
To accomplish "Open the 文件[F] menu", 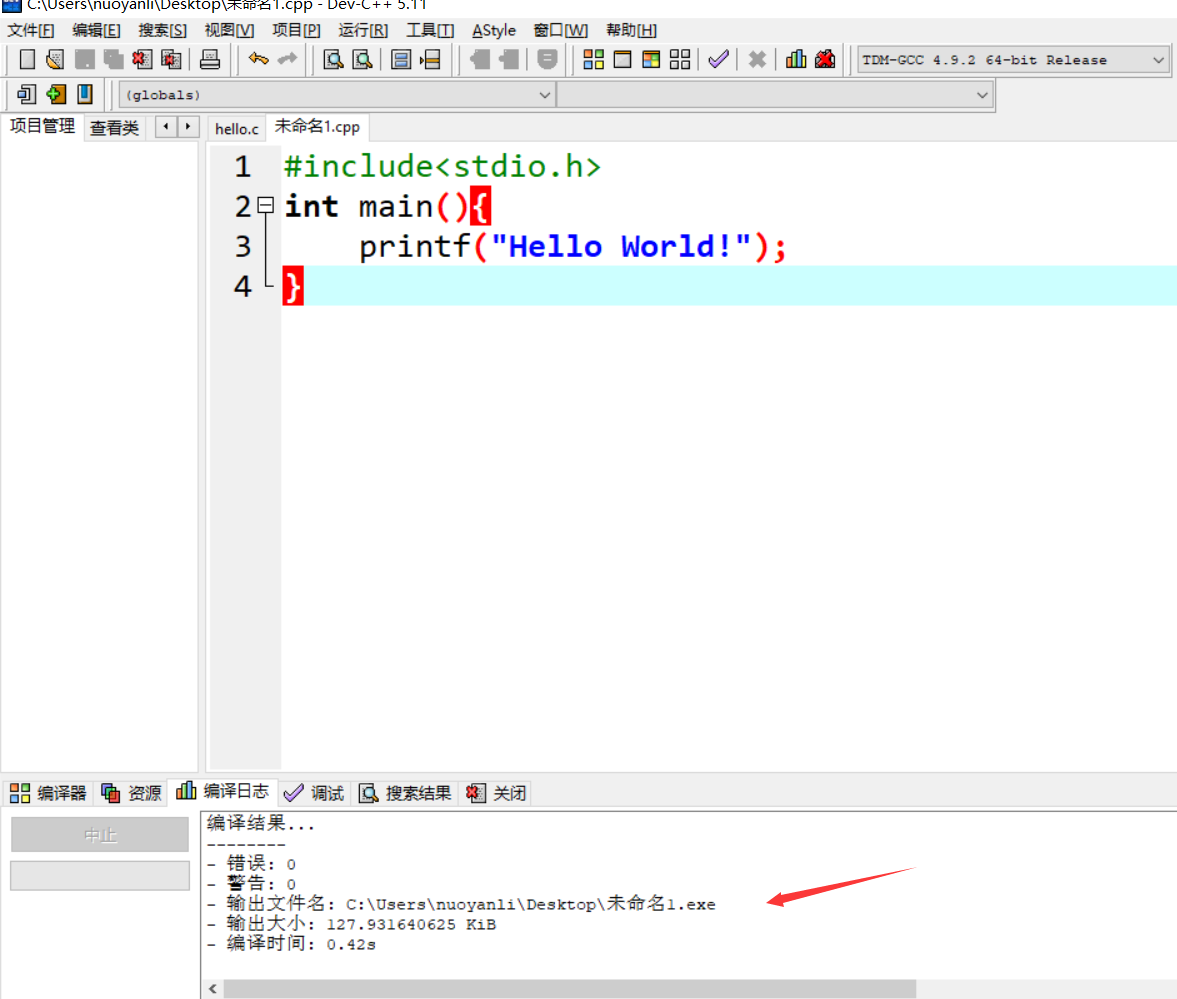I will coord(31,30).
